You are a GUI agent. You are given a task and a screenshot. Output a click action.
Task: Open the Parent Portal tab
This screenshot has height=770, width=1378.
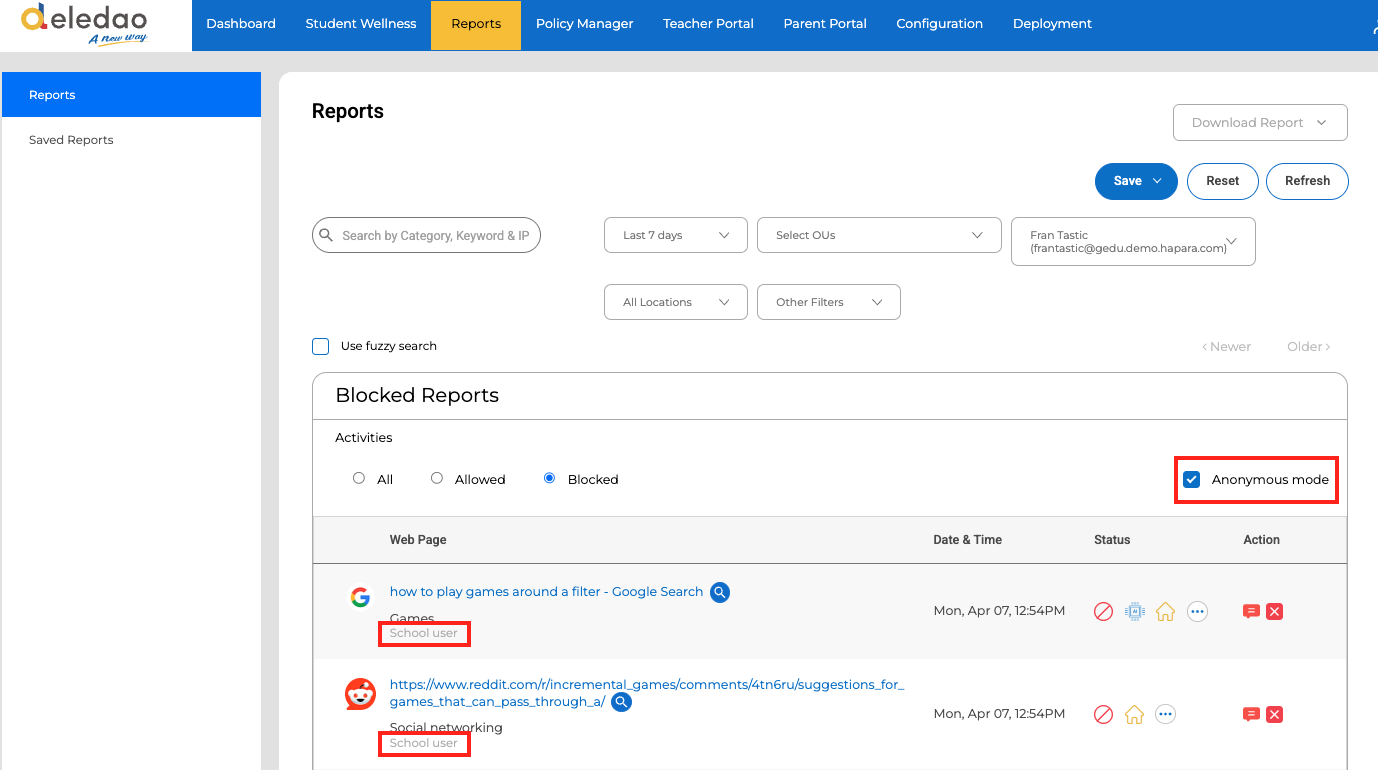tap(825, 24)
